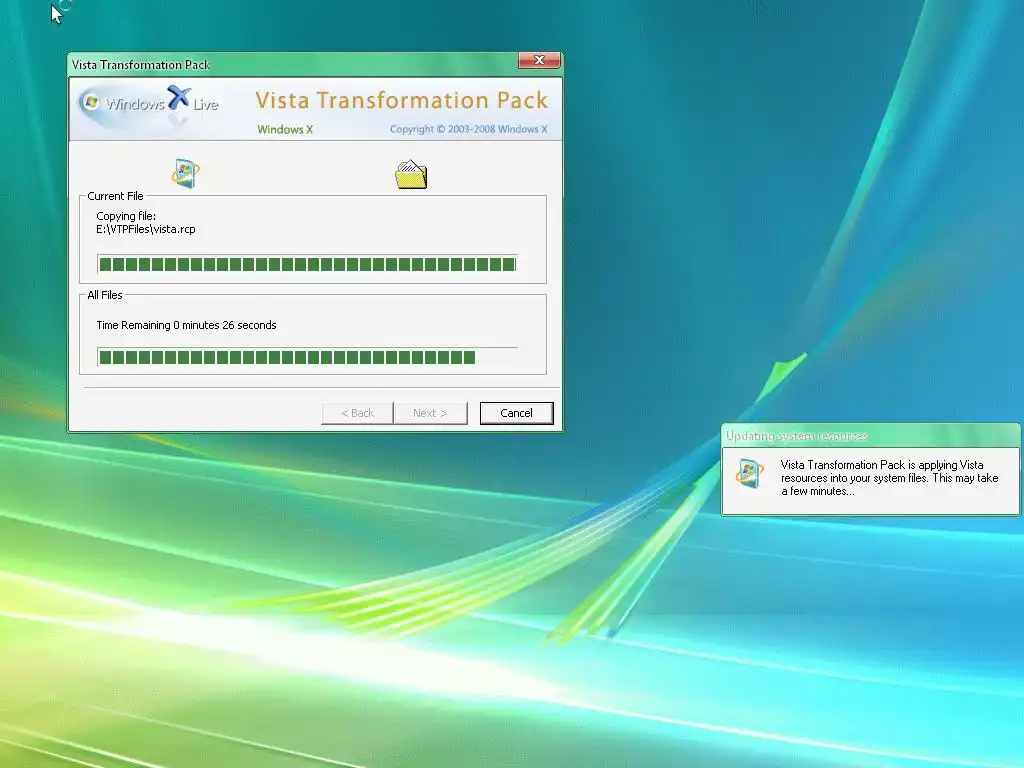
Task: Click the Copying file: label
Action: click(126, 216)
